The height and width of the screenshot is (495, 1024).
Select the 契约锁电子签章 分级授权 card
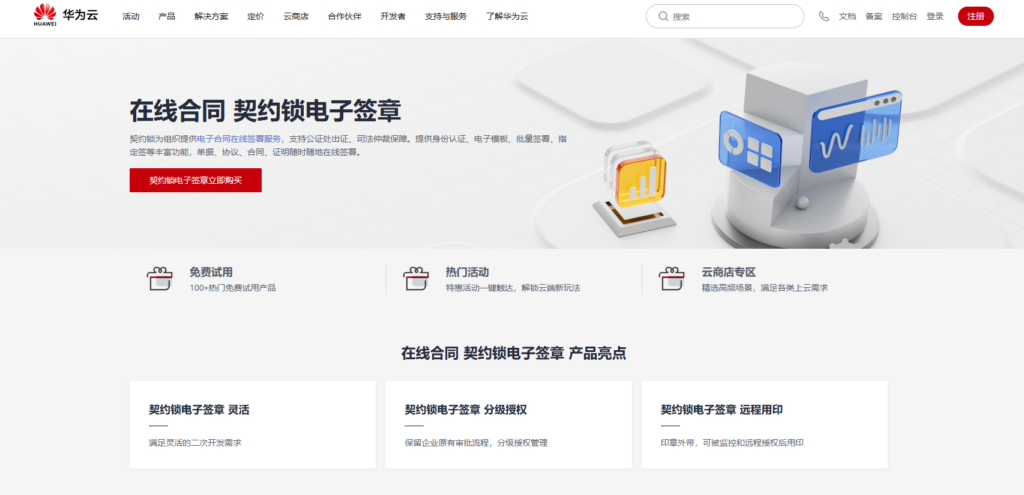pos(508,424)
